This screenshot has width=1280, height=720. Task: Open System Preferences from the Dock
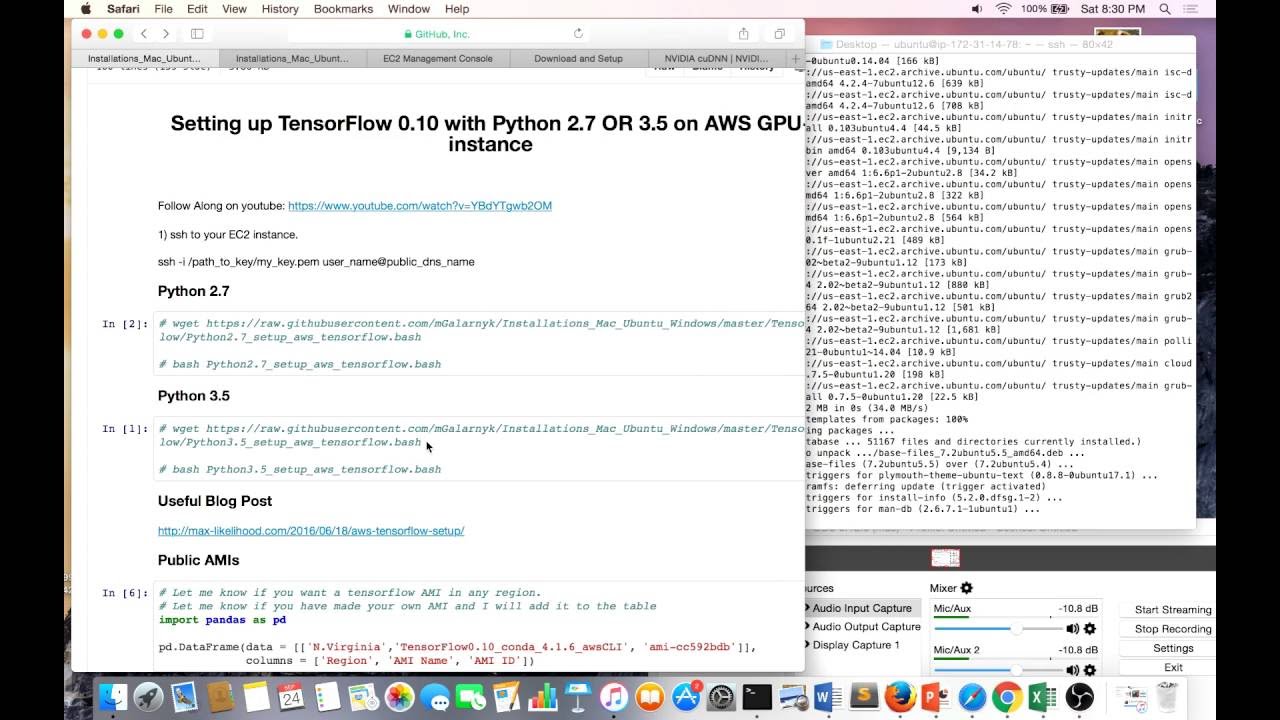(721, 697)
